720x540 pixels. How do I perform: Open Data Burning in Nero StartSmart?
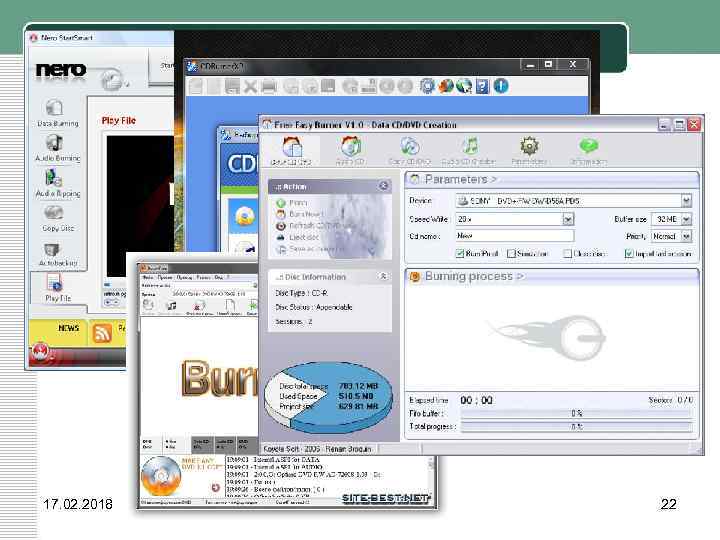(57, 113)
